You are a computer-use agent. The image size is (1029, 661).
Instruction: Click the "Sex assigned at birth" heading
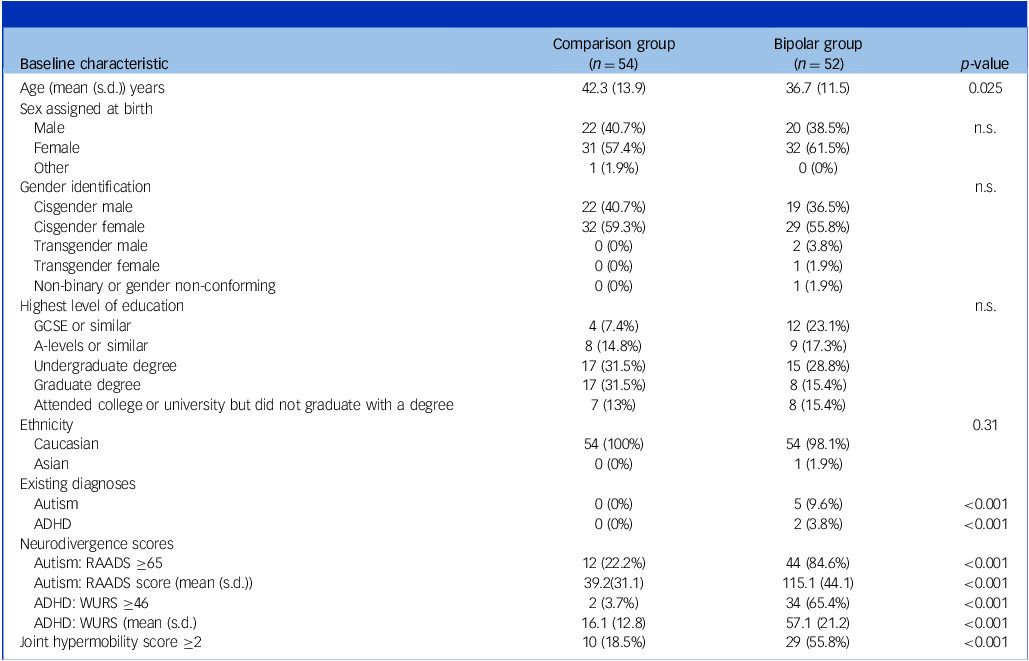(86, 108)
